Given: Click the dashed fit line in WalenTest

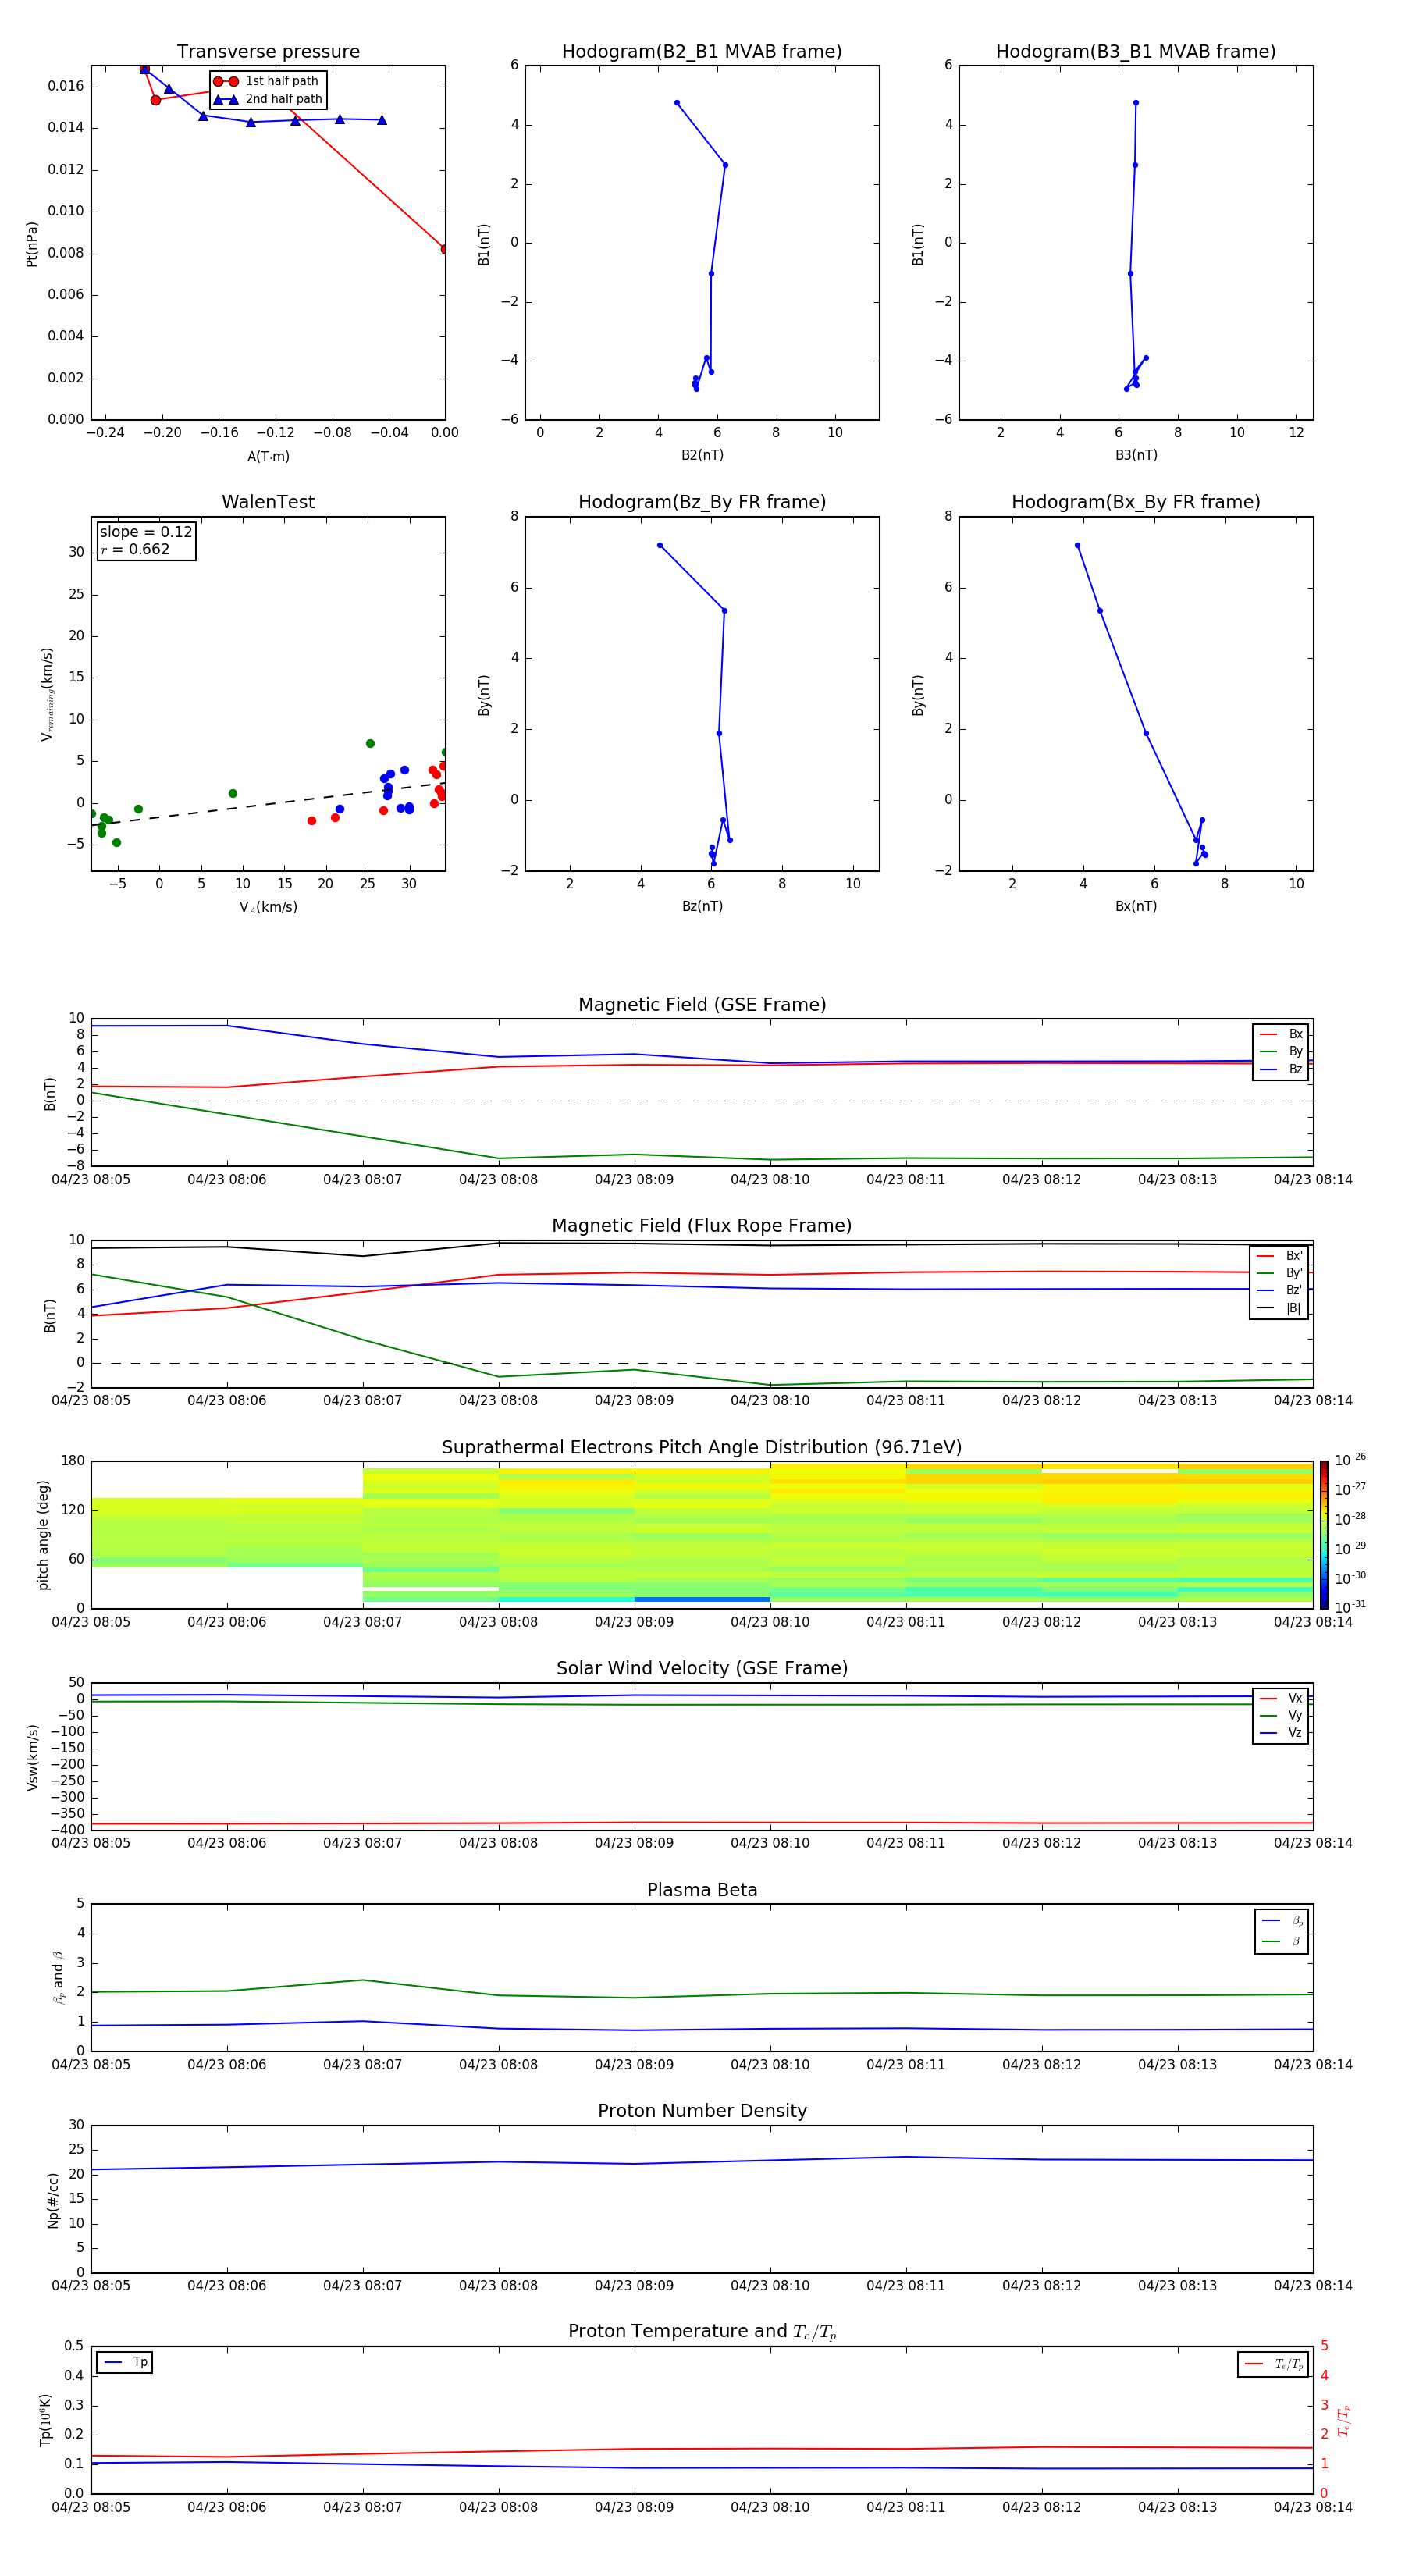Looking at the screenshot, I should pyautogui.click(x=268, y=804).
